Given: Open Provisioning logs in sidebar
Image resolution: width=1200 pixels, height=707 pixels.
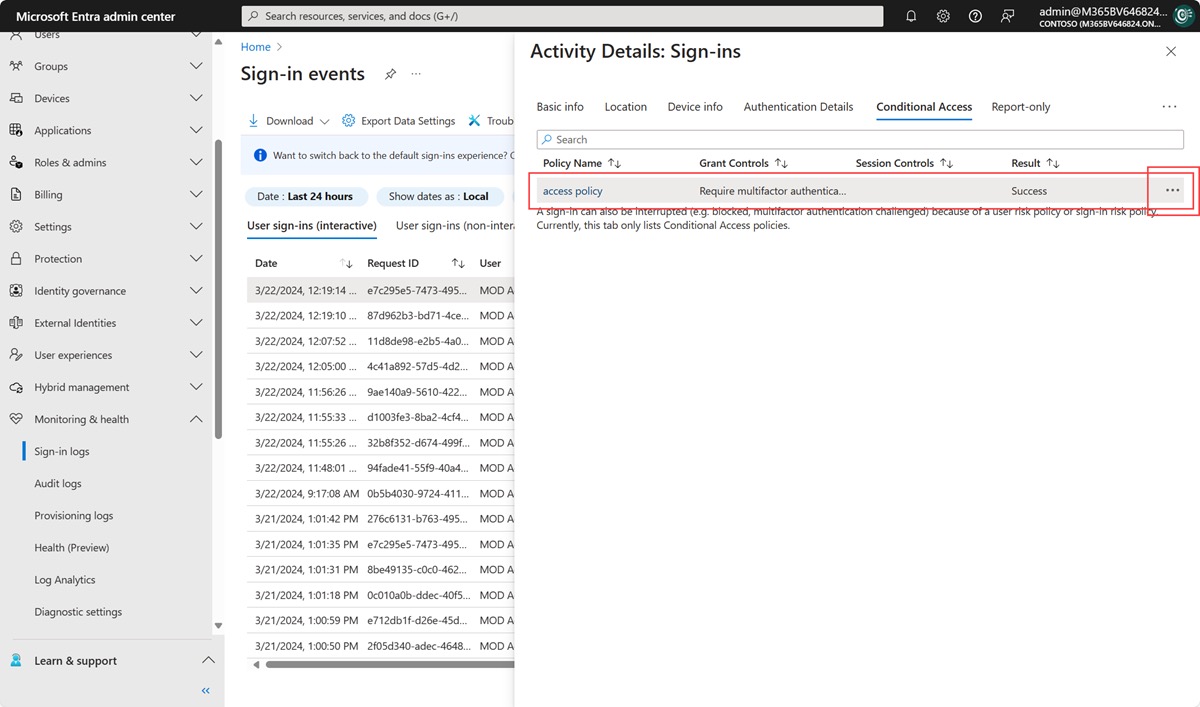Looking at the screenshot, I should (x=74, y=515).
